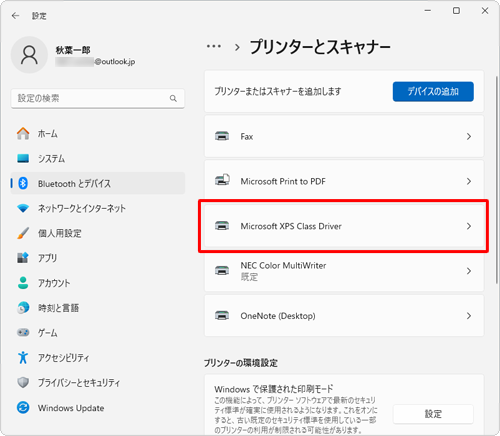Click the user profile avatar
500x436 pixels.
(29, 55)
